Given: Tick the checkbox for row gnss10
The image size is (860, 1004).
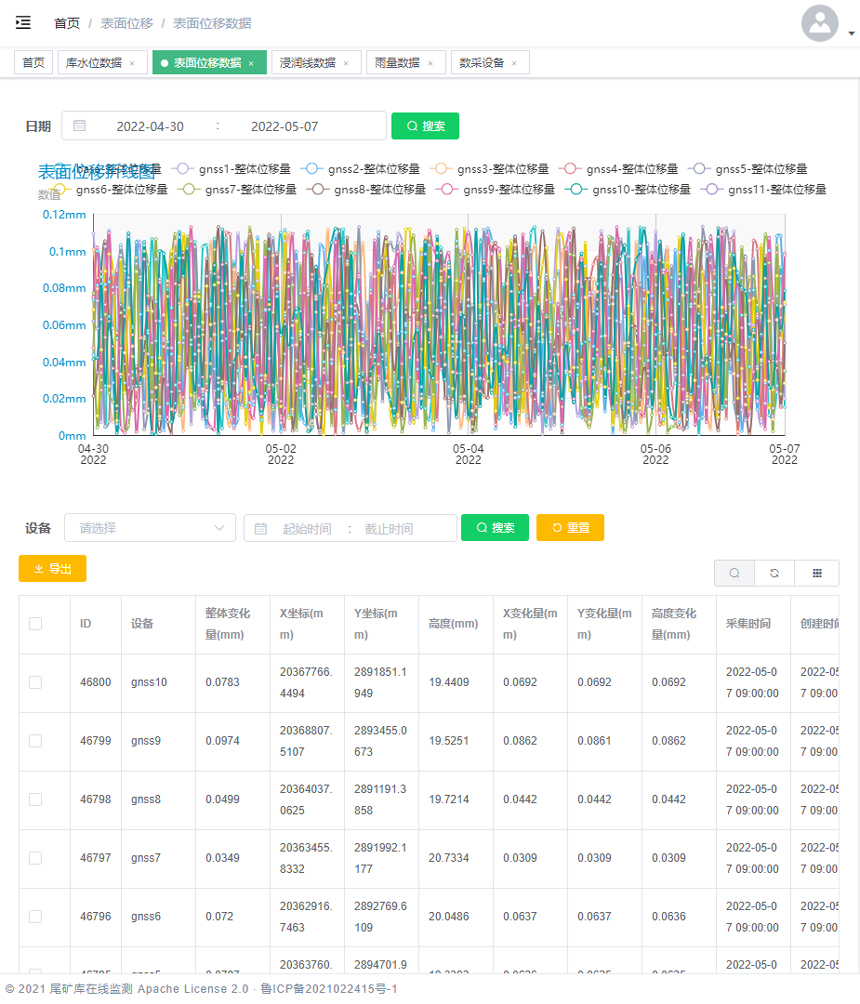Looking at the screenshot, I should coord(36,682).
